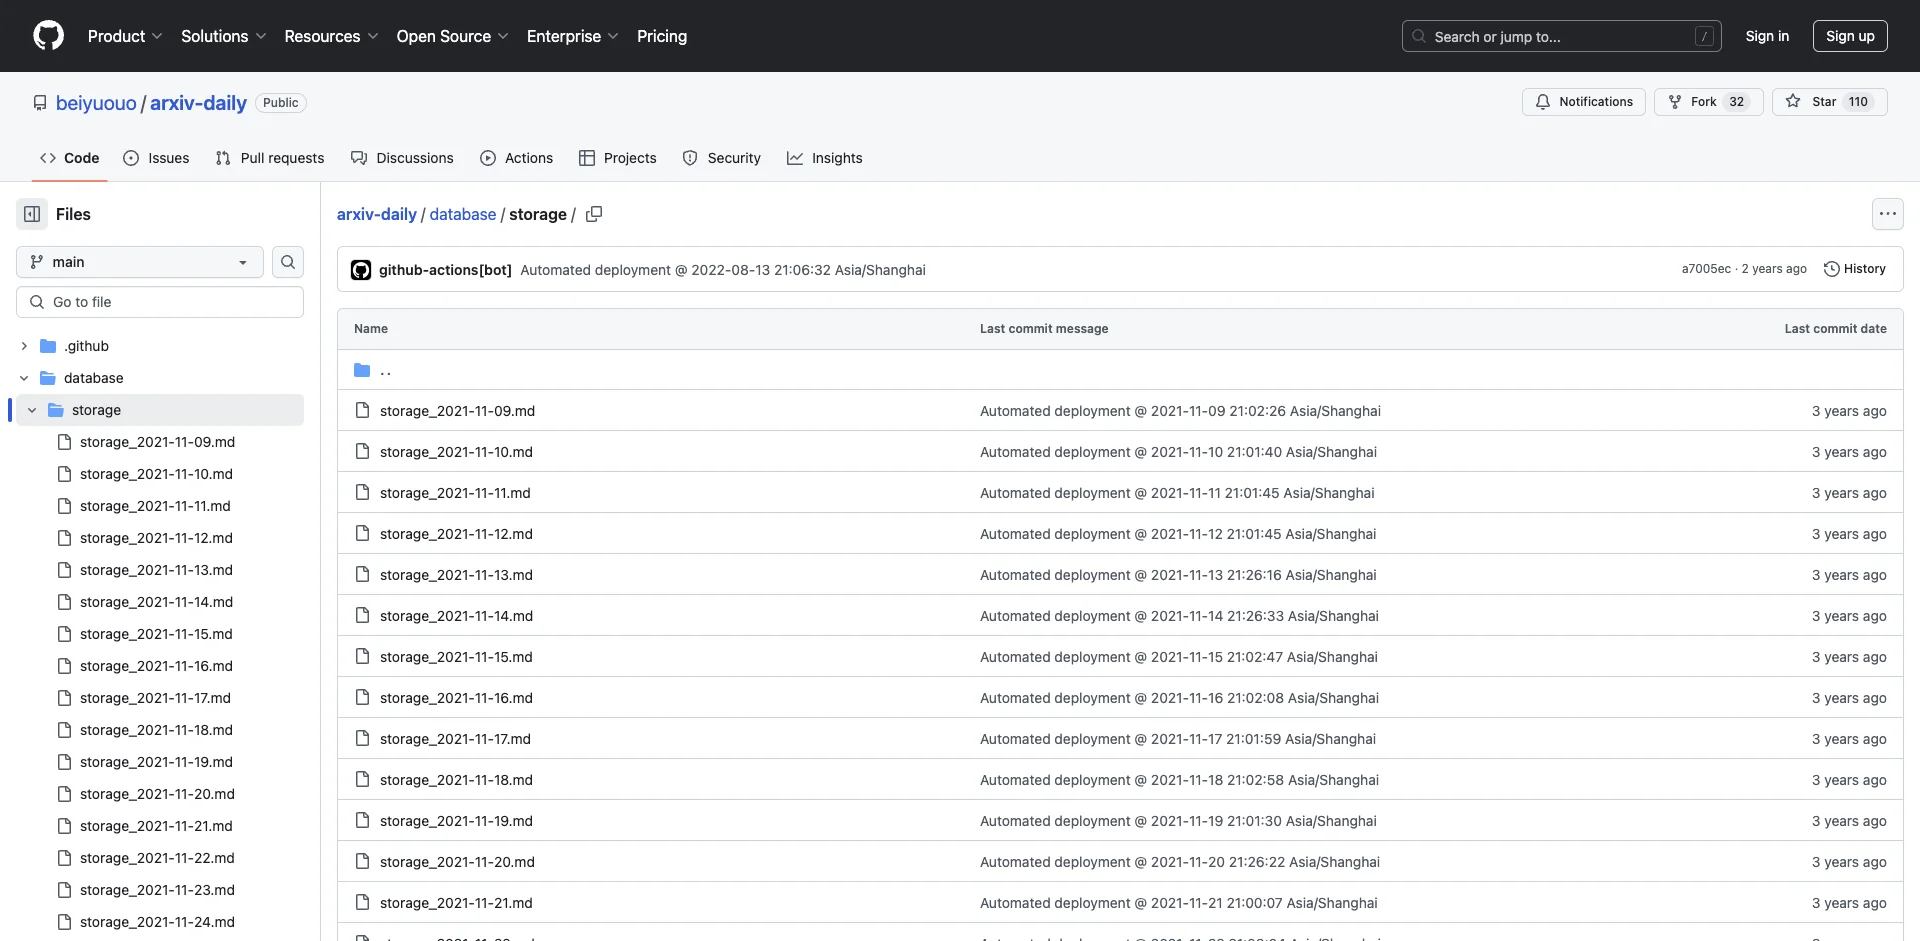
Task: Switch to the Discussions tab
Action: pos(402,158)
